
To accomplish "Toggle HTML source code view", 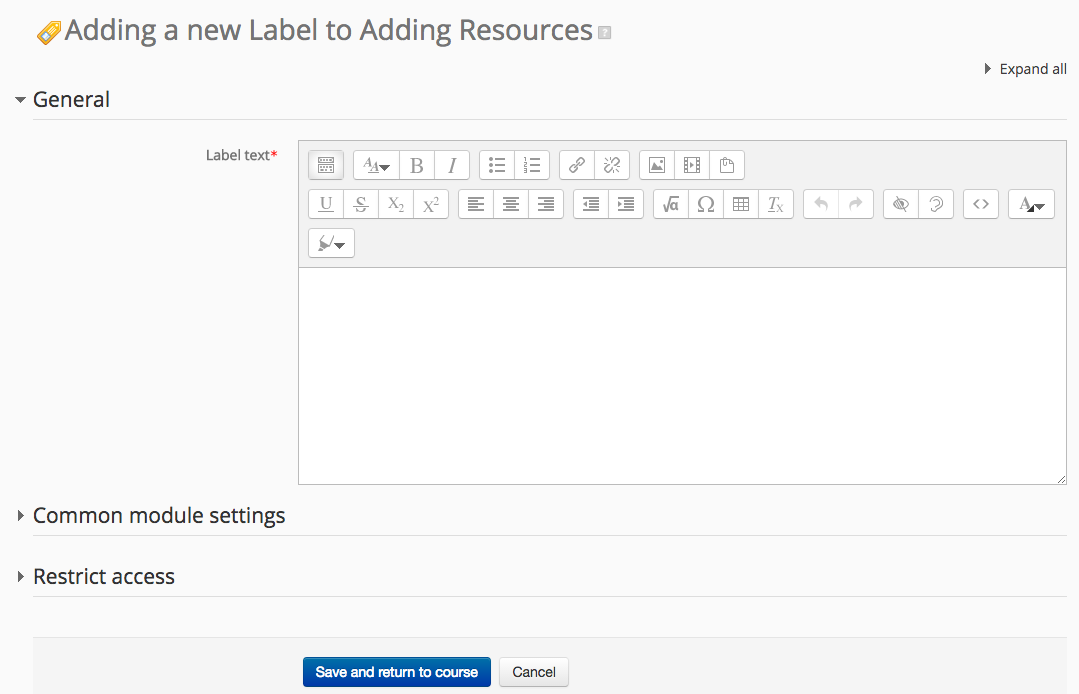I will pyautogui.click(x=981, y=204).
